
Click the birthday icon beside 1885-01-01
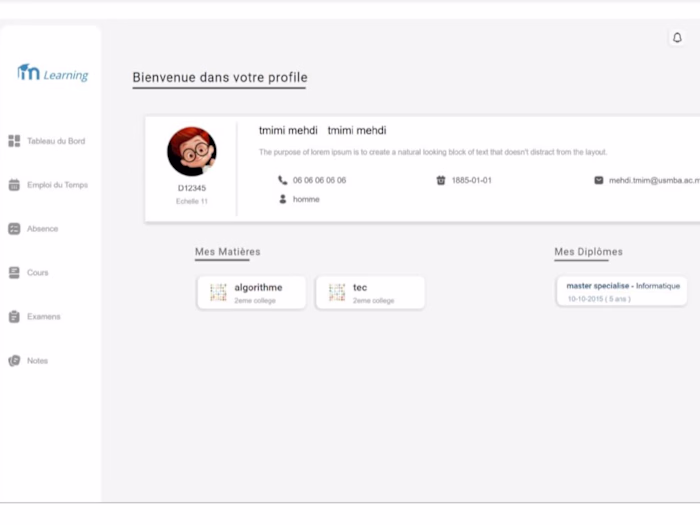(441, 180)
